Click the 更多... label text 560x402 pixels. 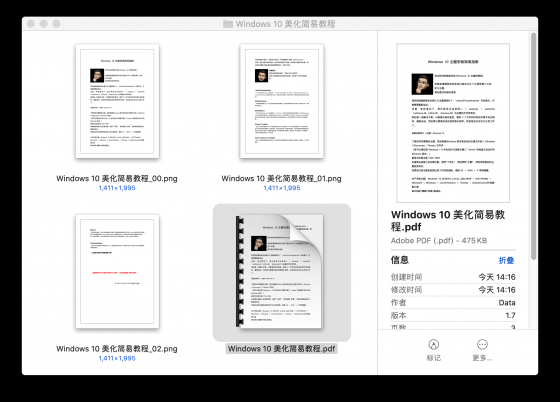tap(482, 358)
